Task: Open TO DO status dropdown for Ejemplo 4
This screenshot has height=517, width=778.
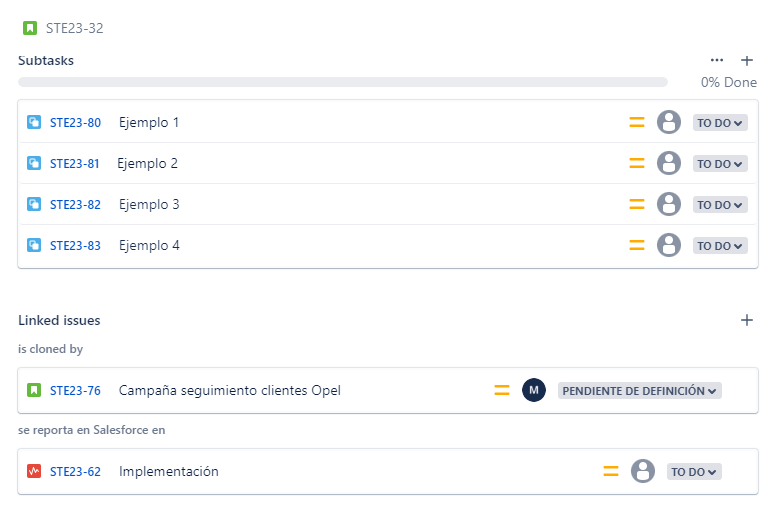Action: (x=720, y=246)
